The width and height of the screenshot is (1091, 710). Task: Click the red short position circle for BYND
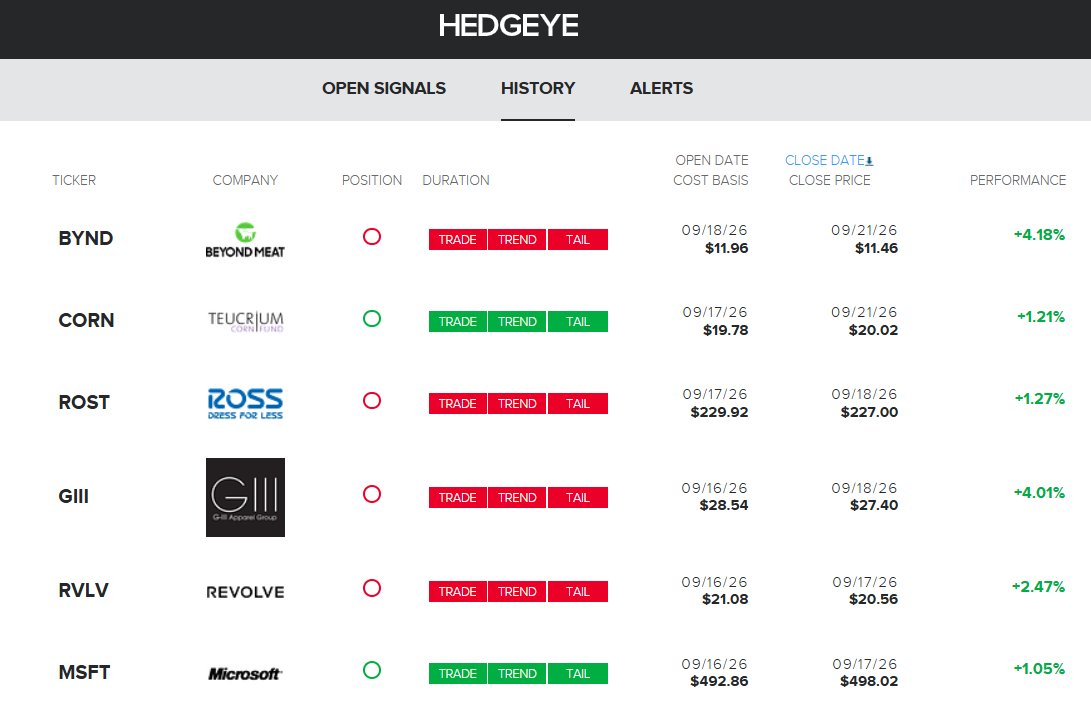pyautogui.click(x=372, y=237)
